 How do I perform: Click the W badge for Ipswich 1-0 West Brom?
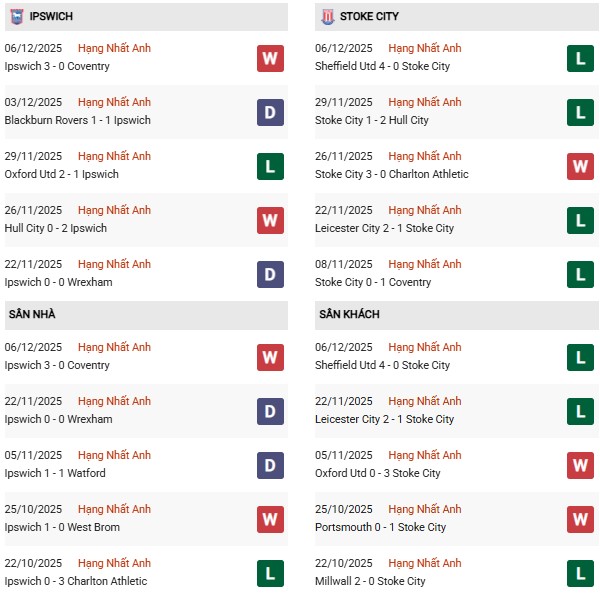click(x=270, y=519)
